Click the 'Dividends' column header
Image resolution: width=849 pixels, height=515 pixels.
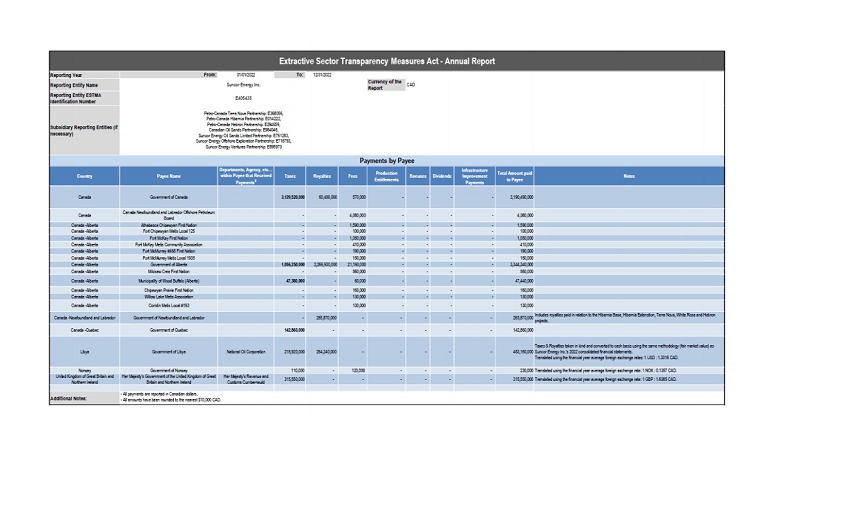[442, 176]
